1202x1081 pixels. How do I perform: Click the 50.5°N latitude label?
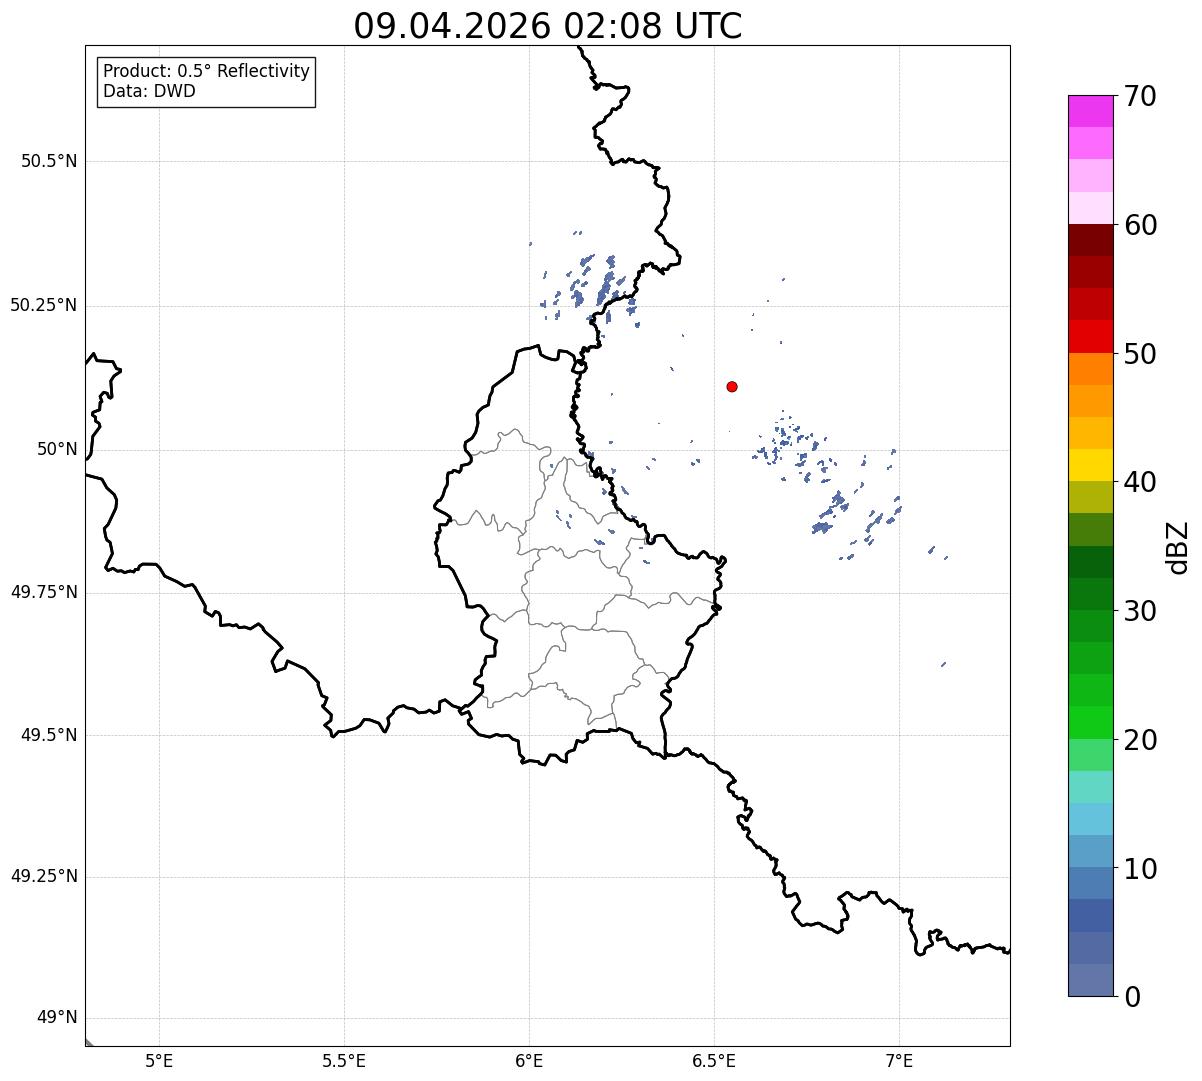tap(49, 161)
